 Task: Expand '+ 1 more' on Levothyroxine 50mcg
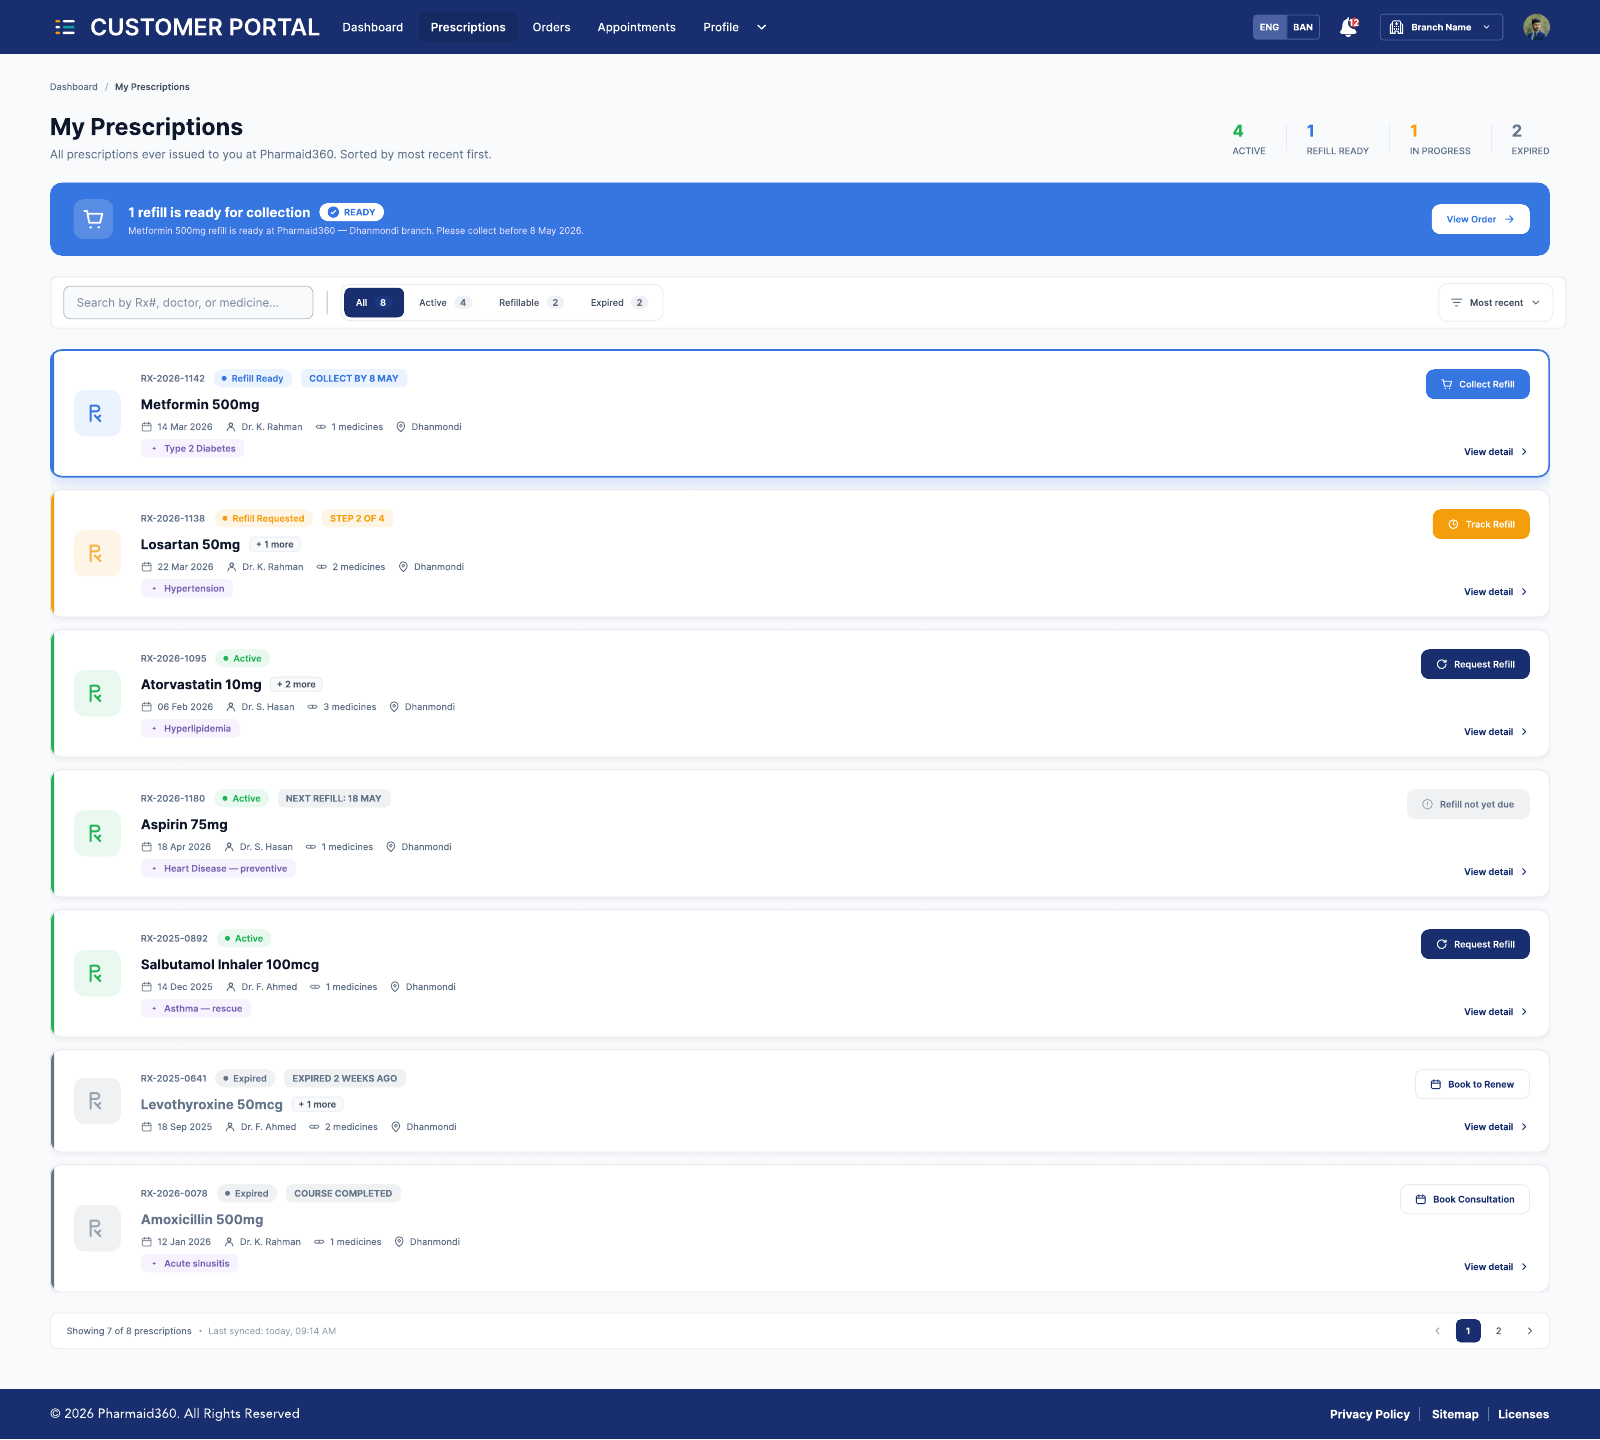[317, 1105]
